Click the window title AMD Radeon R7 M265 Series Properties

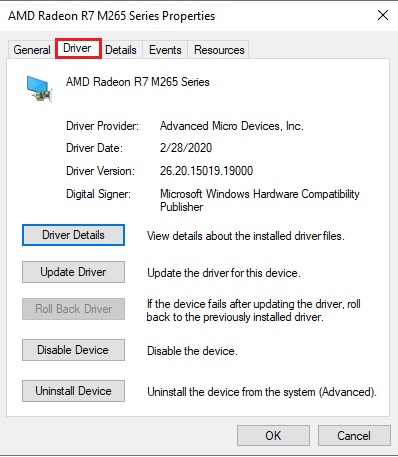click(x=112, y=16)
